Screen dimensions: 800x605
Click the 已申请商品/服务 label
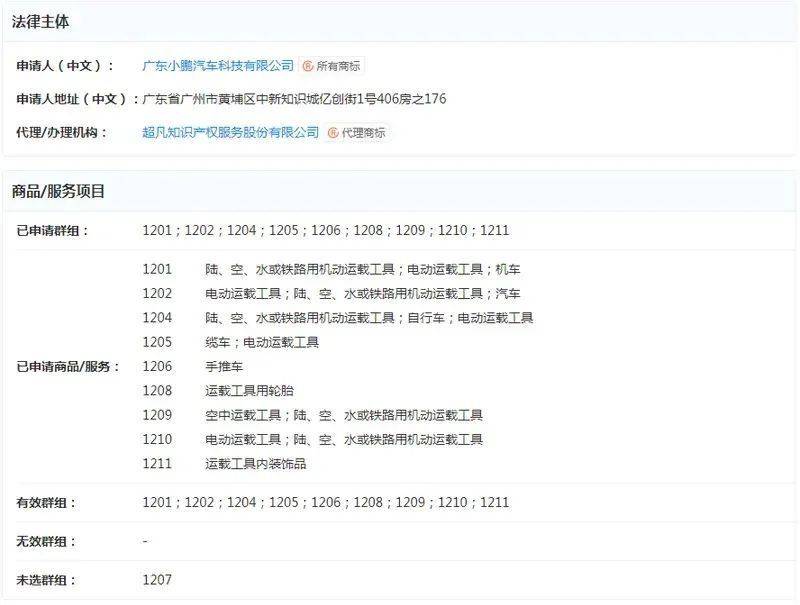[x=68, y=366]
